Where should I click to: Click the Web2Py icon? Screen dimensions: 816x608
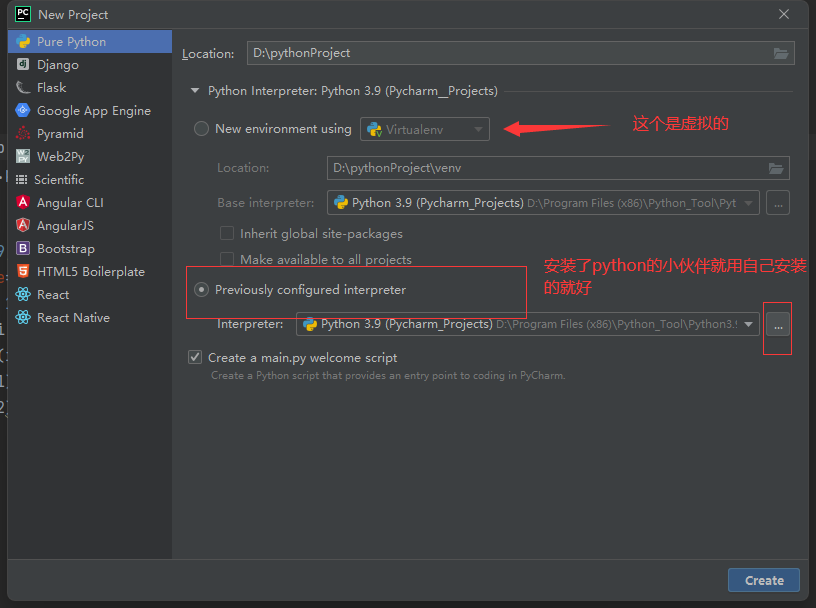point(23,156)
